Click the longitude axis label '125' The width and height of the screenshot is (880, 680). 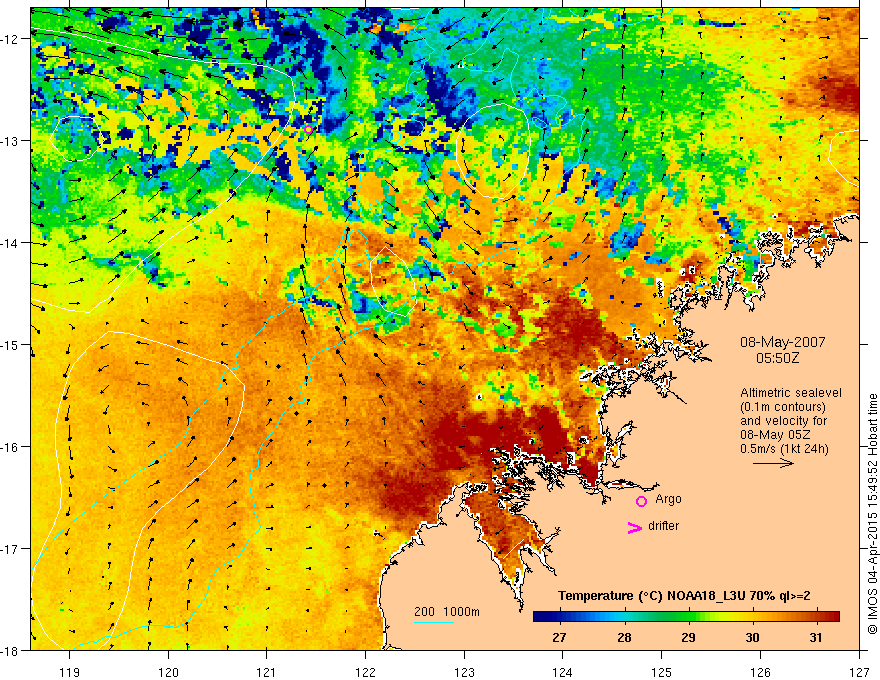(x=662, y=672)
